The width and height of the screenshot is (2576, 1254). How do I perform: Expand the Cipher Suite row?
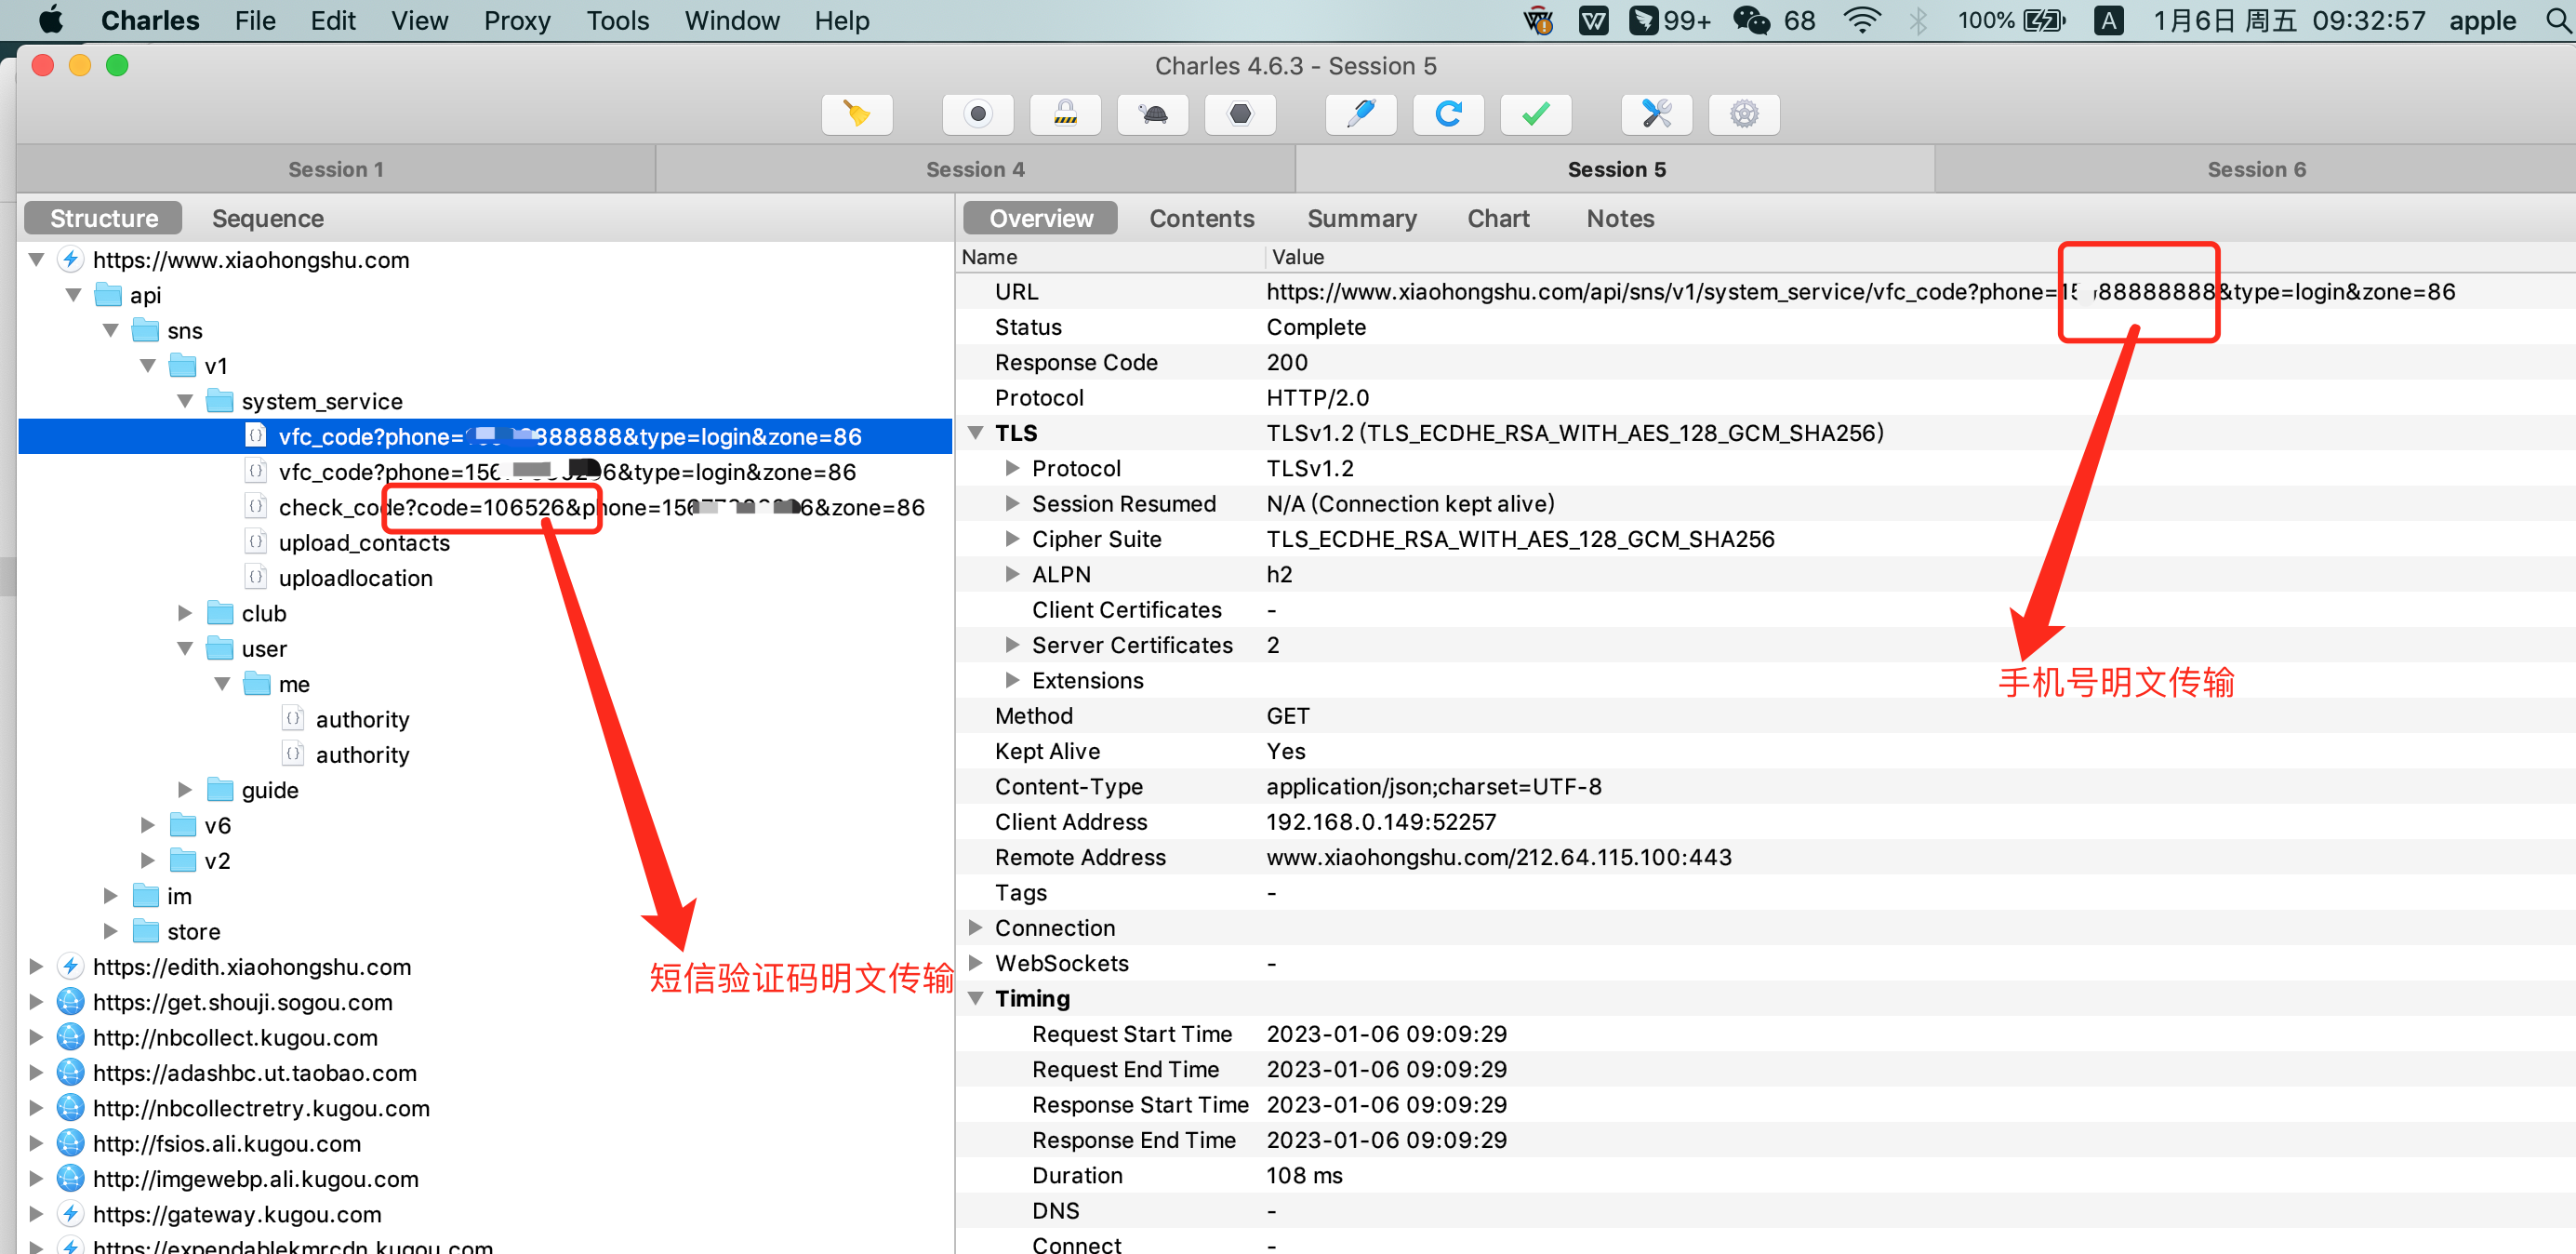(x=1012, y=539)
